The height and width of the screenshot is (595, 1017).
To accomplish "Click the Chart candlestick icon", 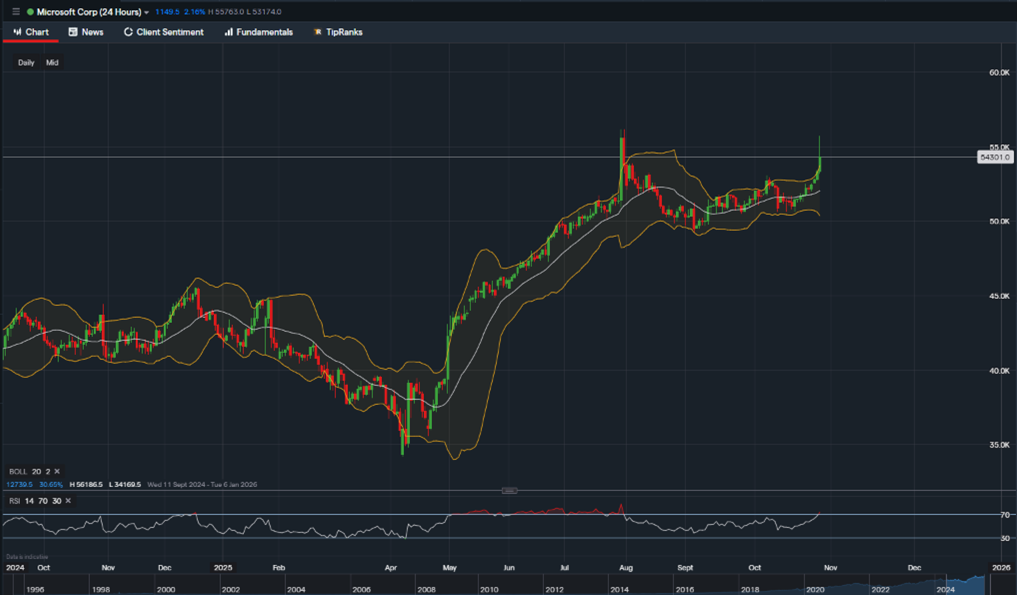I will click(x=15, y=31).
